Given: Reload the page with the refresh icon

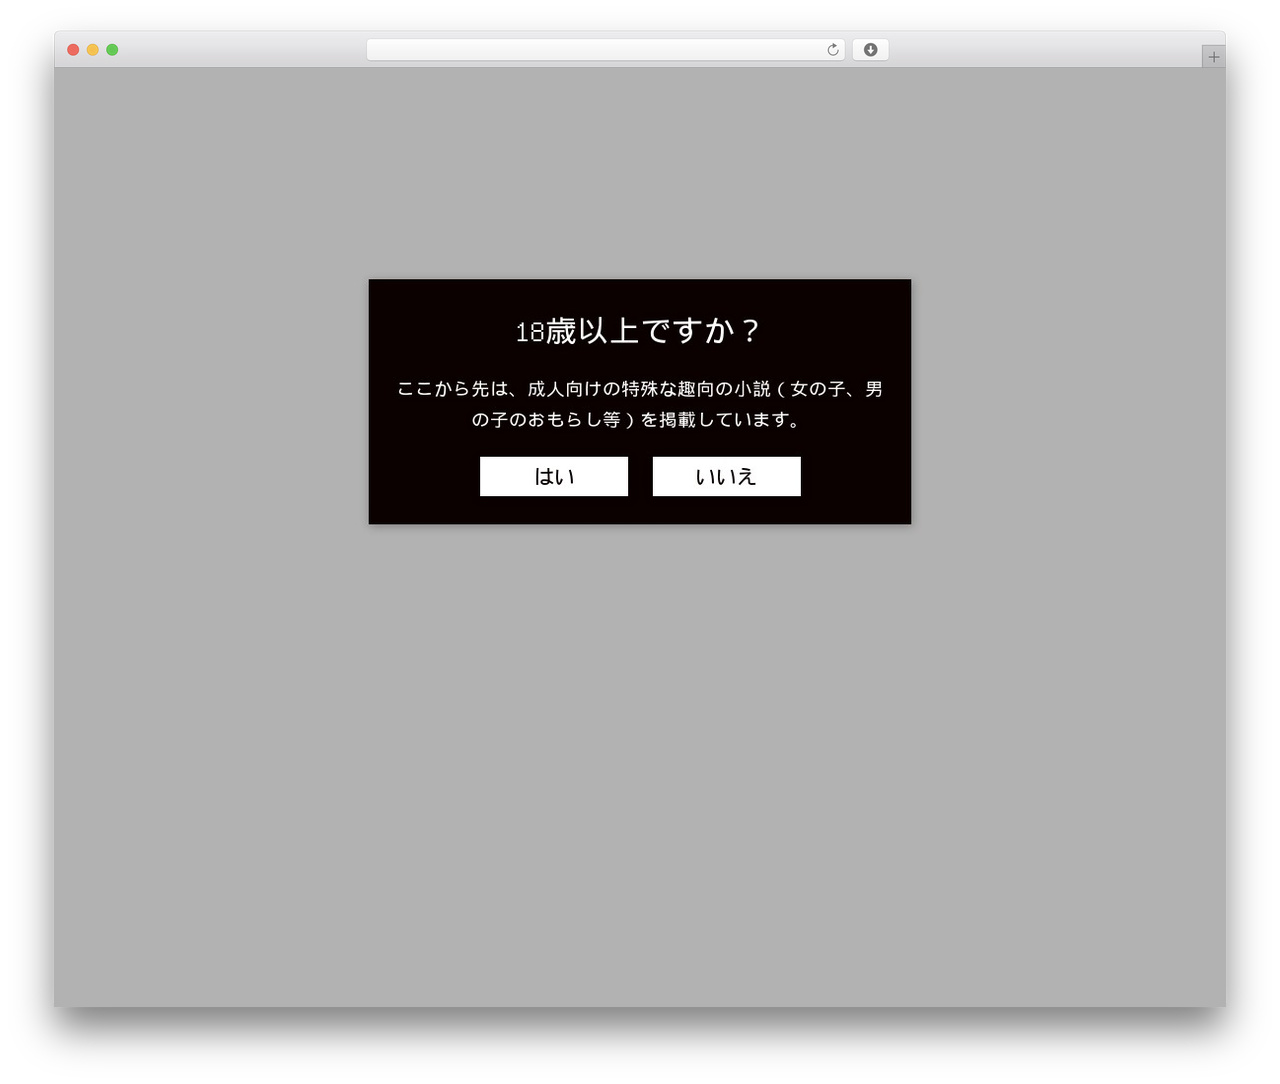Looking at the screenshot, I should pos(833,50).
